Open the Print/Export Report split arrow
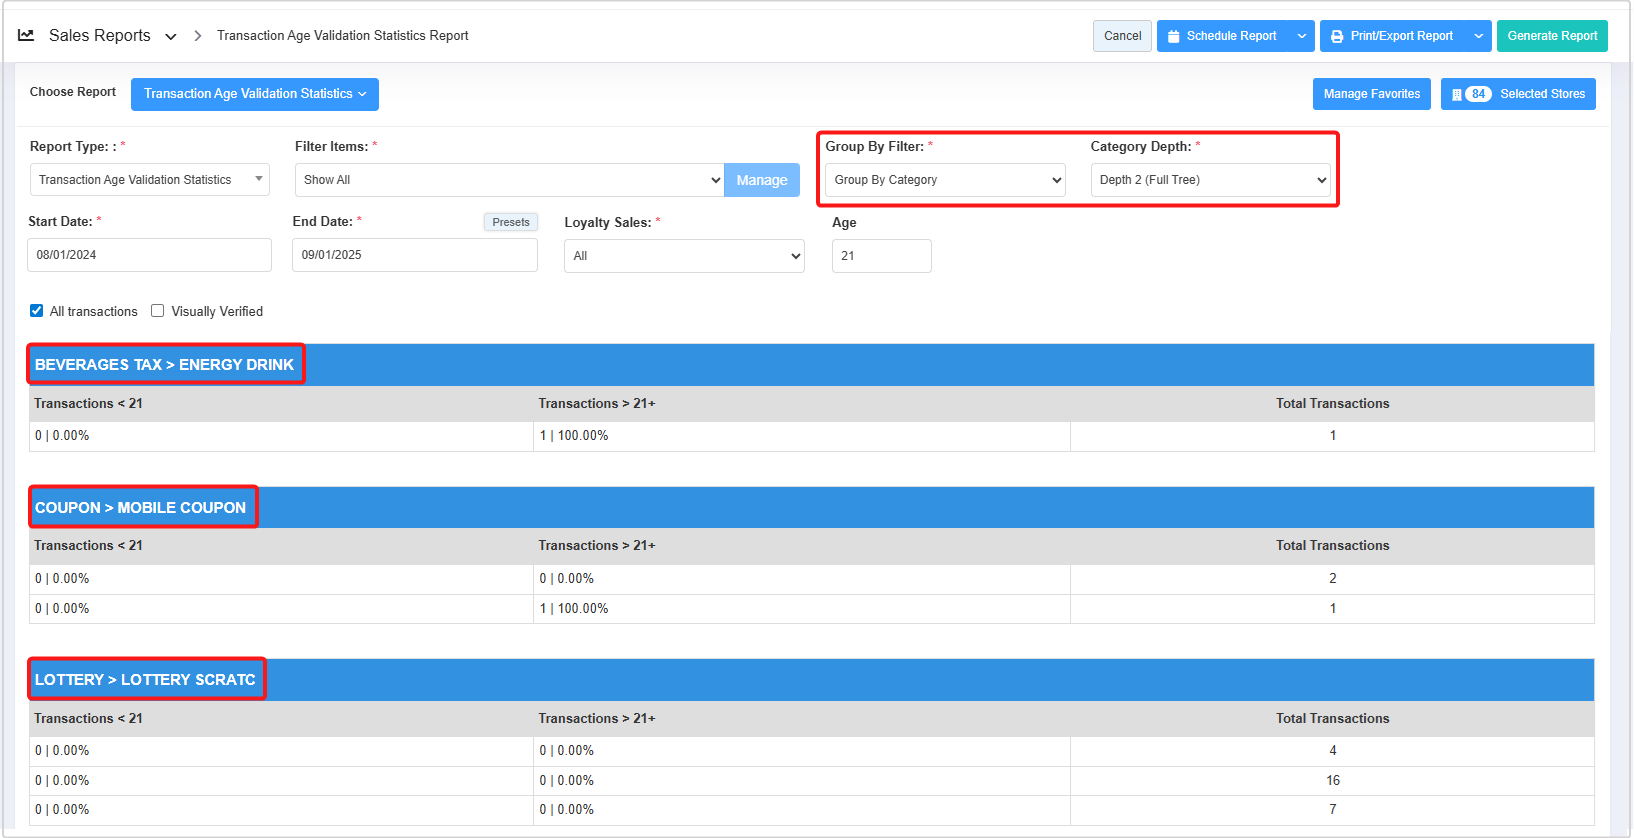Viewport: 1634px width, 838px height. [x=1478, y=36]
